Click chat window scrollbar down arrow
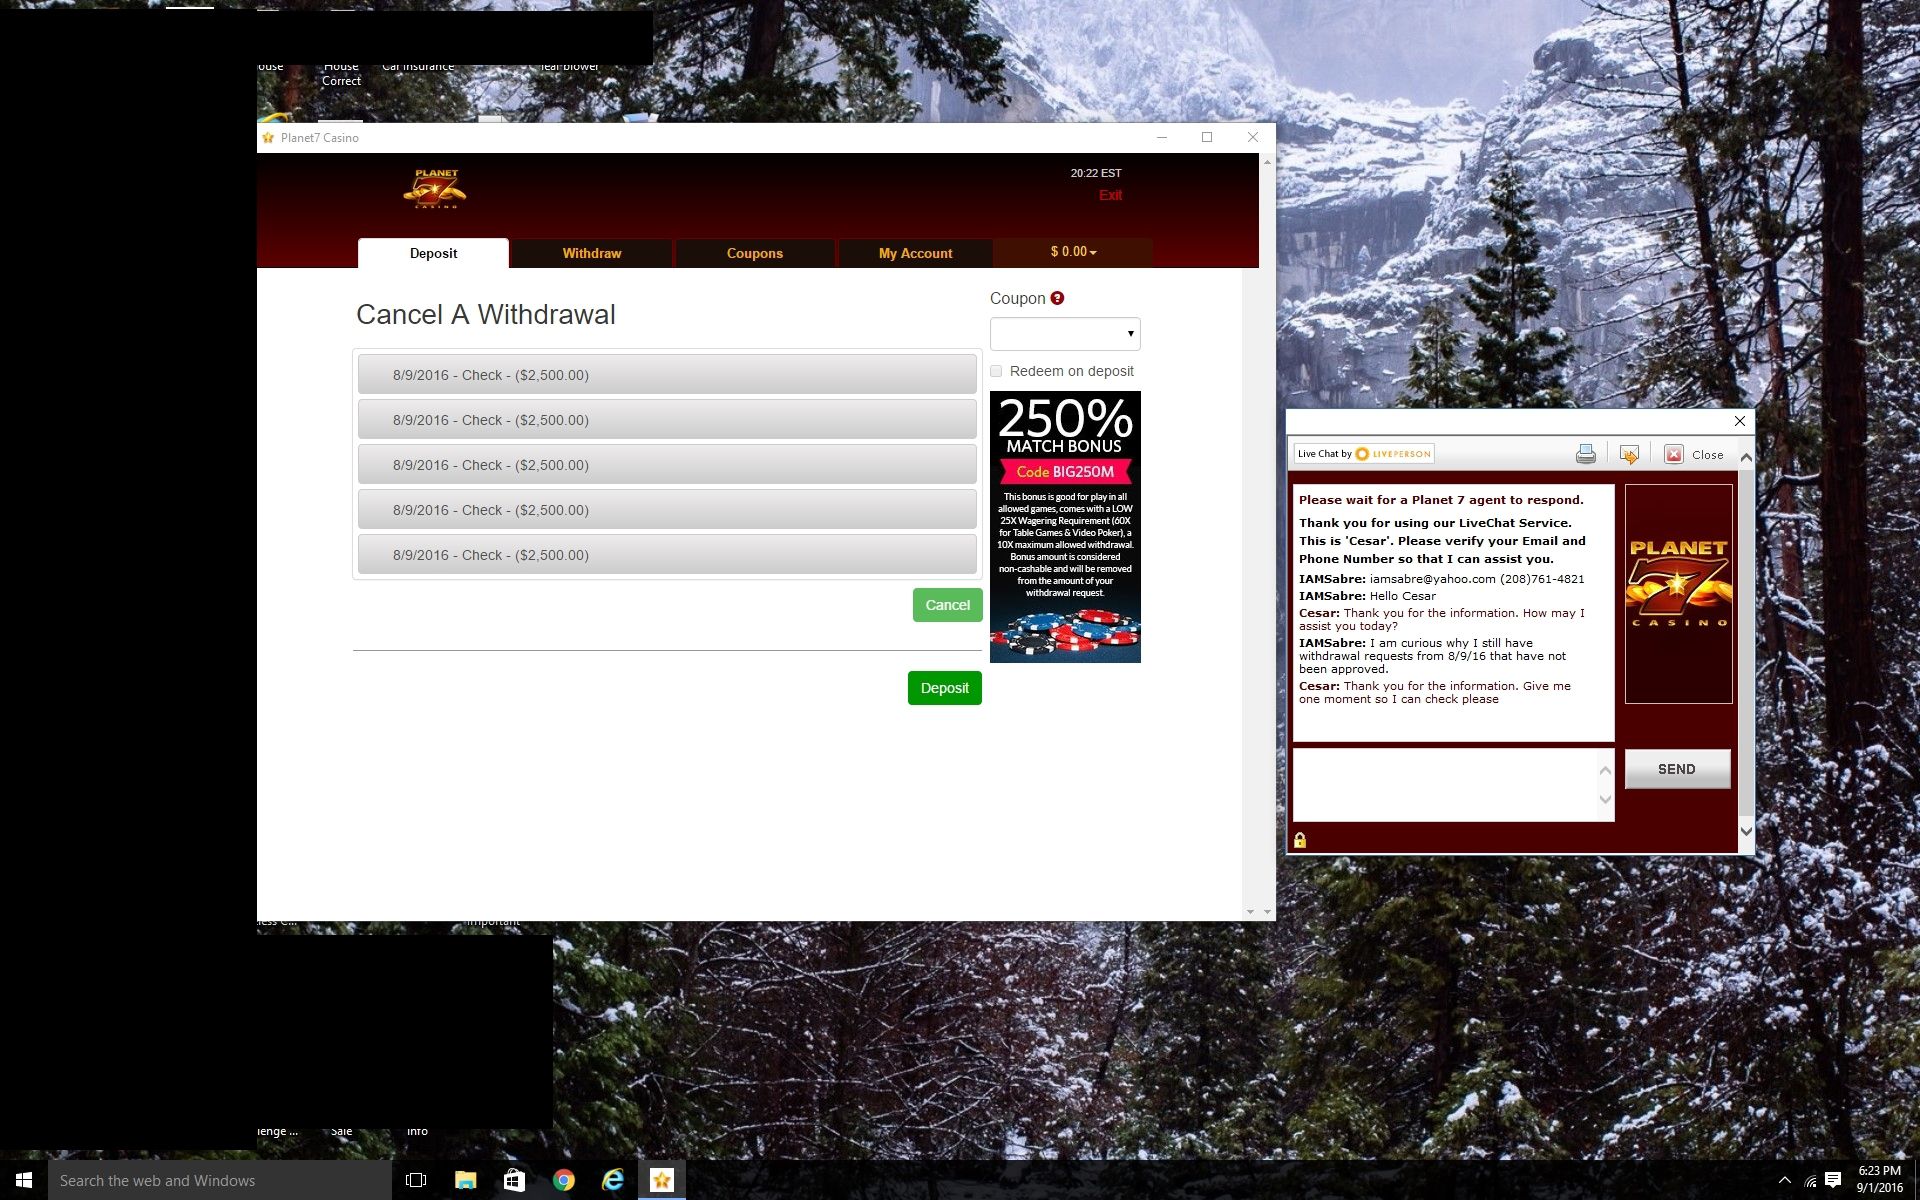 1746,830
